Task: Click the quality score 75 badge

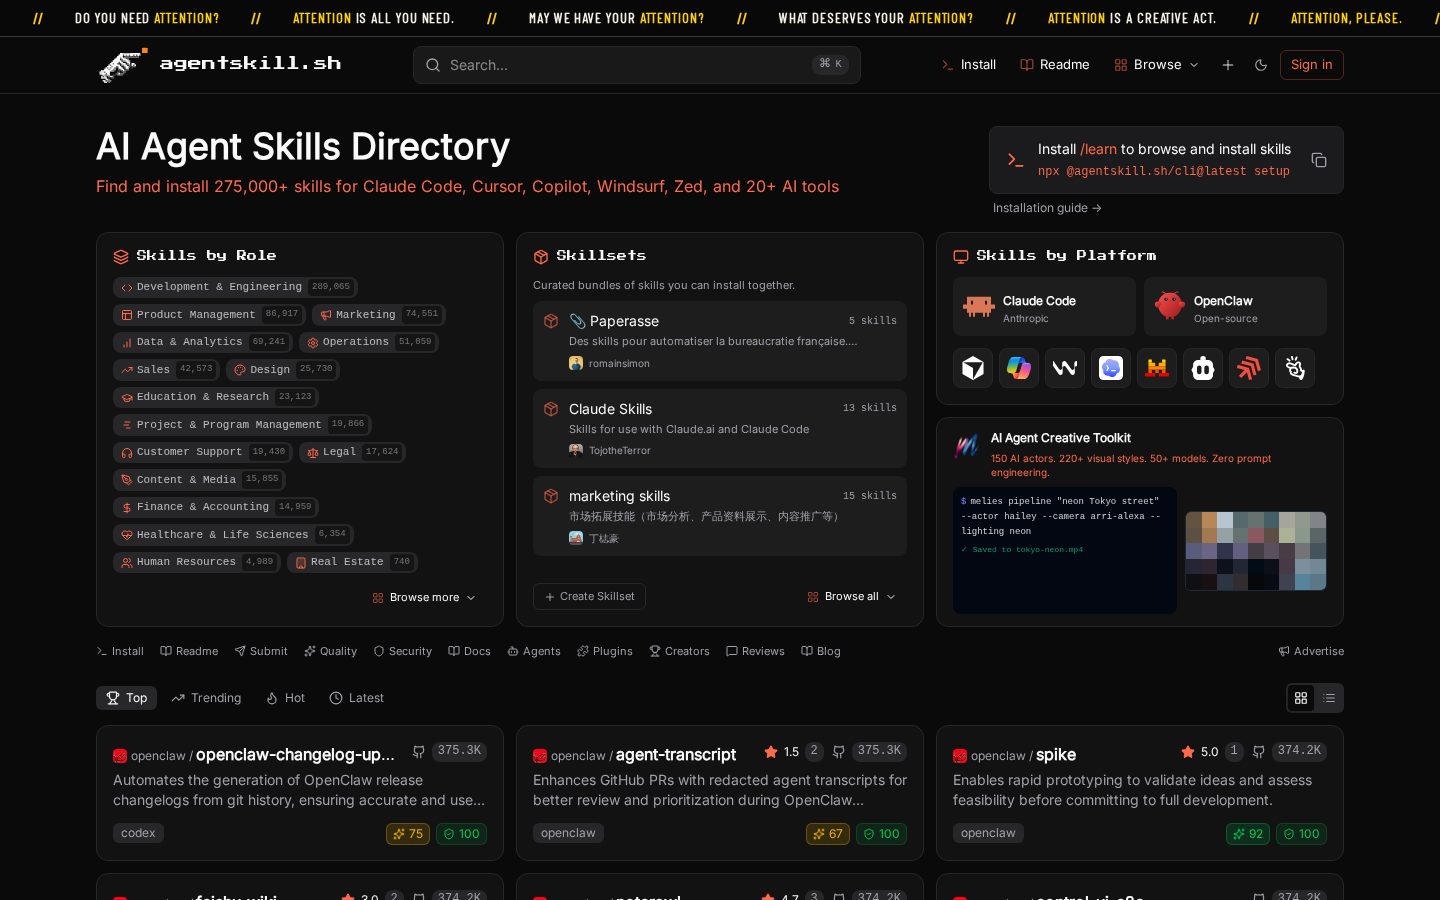Action: click(x=408, y=833)
